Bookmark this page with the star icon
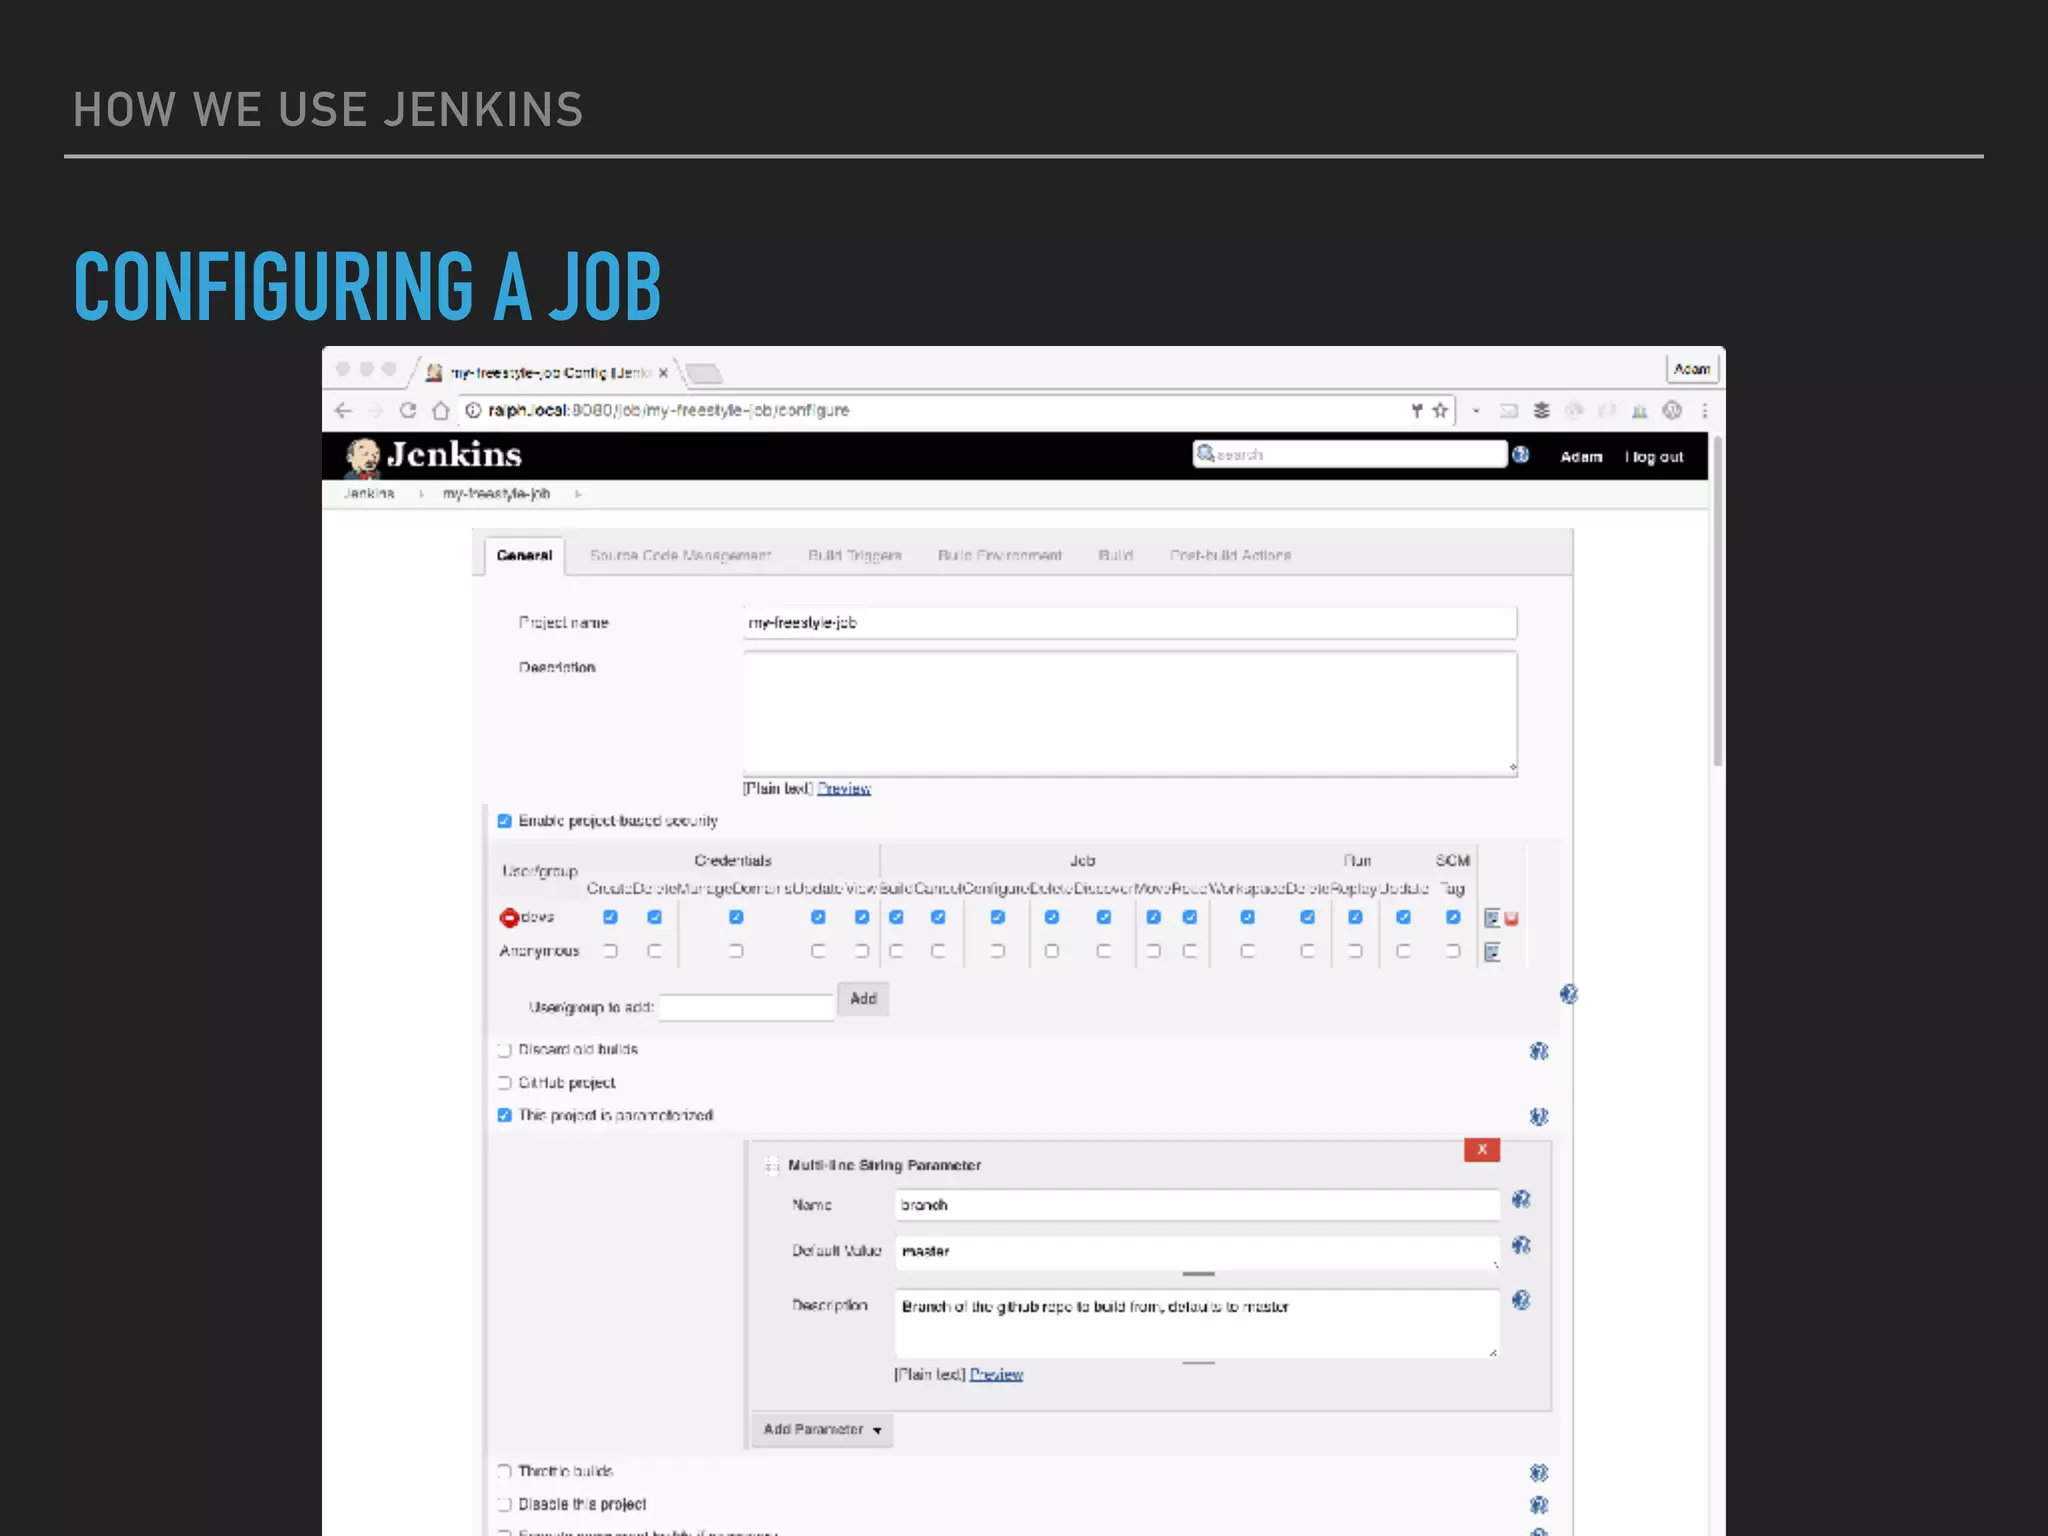The image size is (2048, 1536). pyautogui.click(x=1440, y=410)
